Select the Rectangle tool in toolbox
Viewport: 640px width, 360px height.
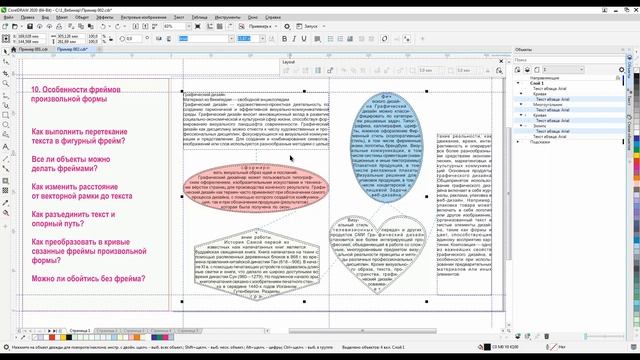tap(6, 115)
